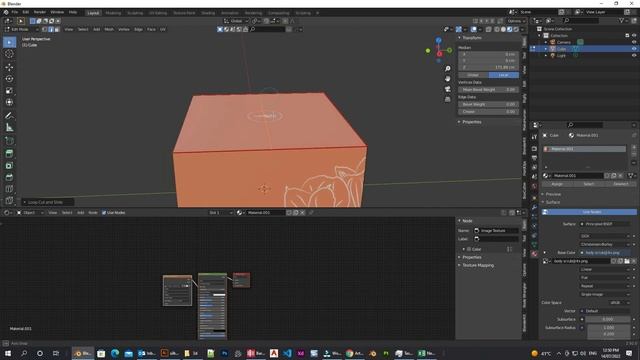Screen dimensions: 640x360
Task: Open the Mesh menu in viewport header
Action: click(109, 29)
